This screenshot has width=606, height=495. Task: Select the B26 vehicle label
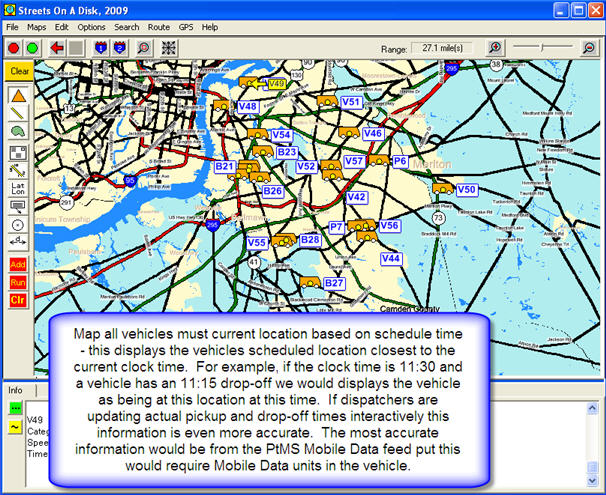(x=272, y=191)
